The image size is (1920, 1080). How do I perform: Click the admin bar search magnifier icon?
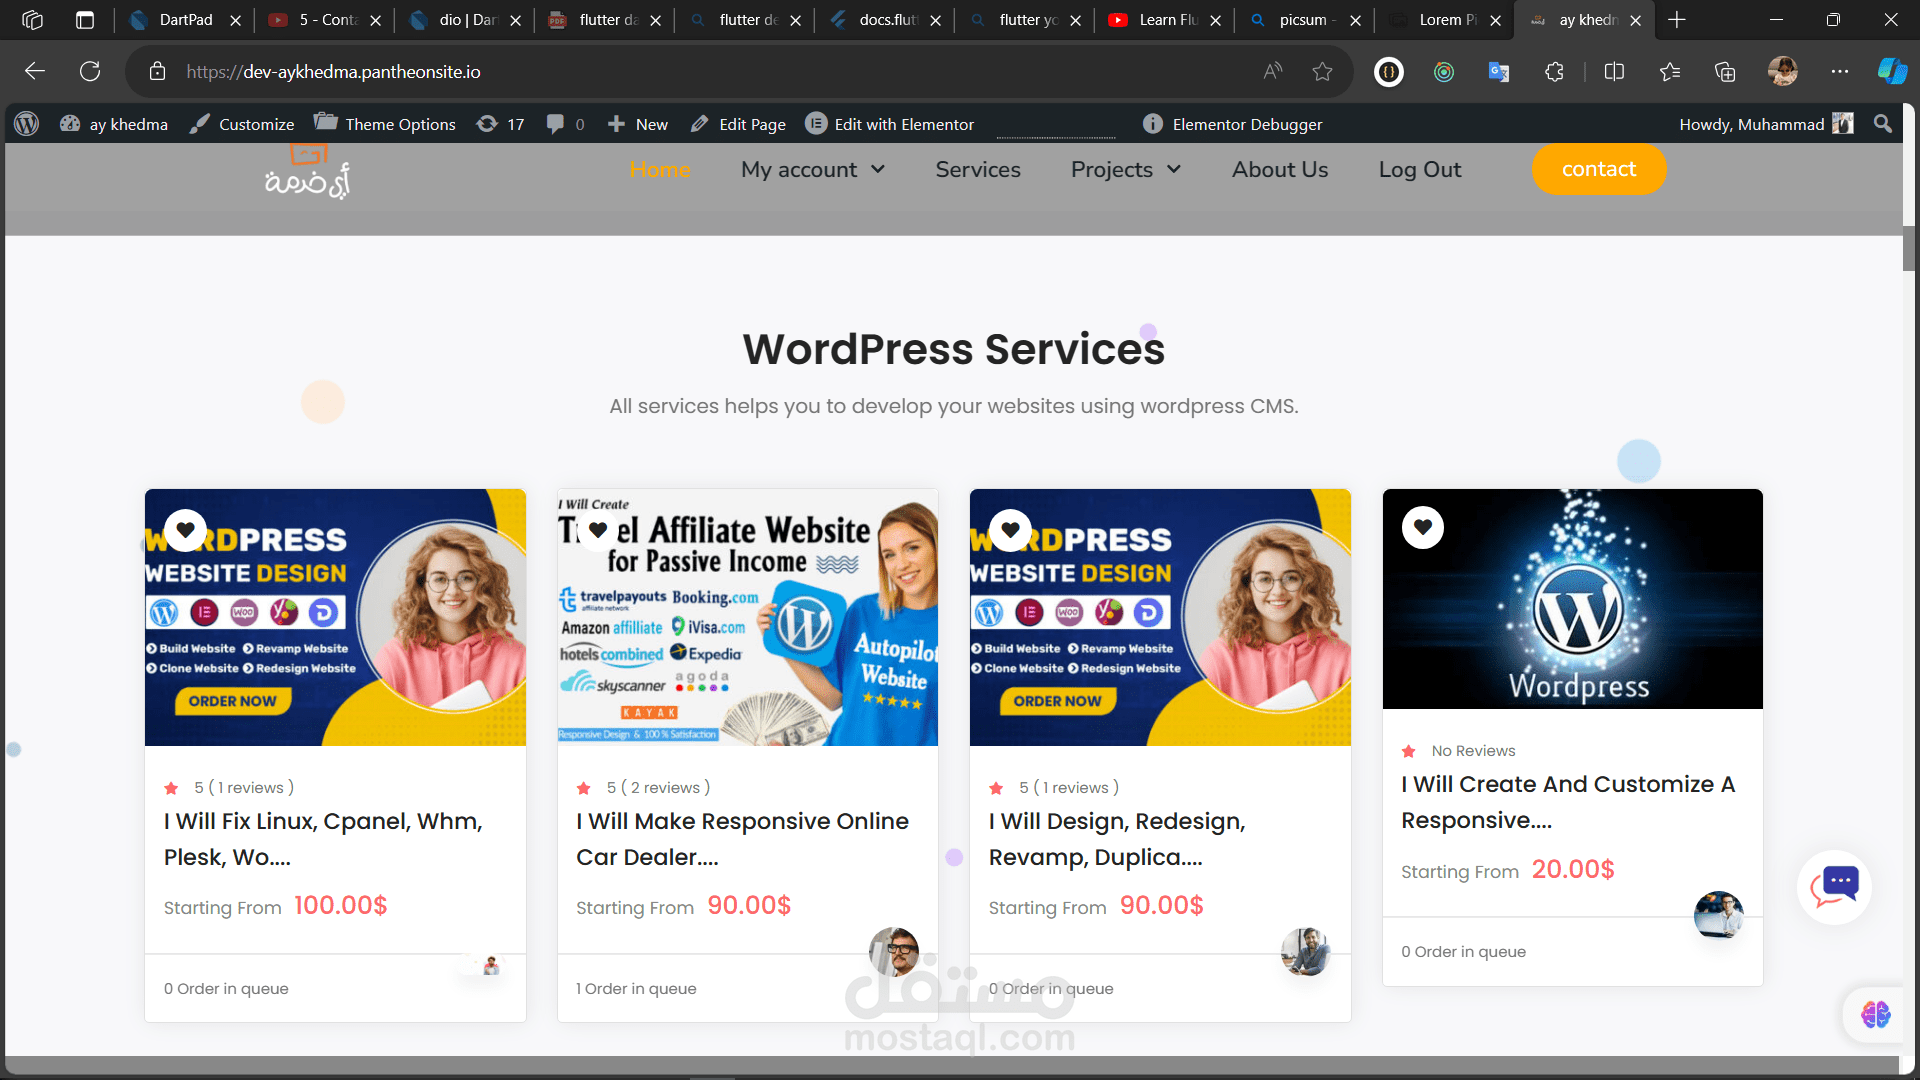(x=1883, y=124)
